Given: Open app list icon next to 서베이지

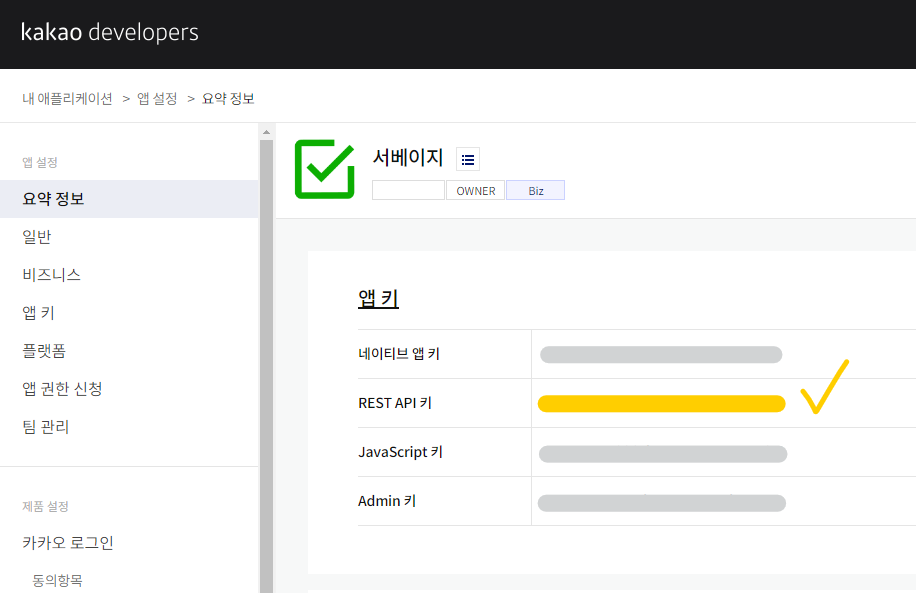Looking at the screenshot, I should click(468, 159).
